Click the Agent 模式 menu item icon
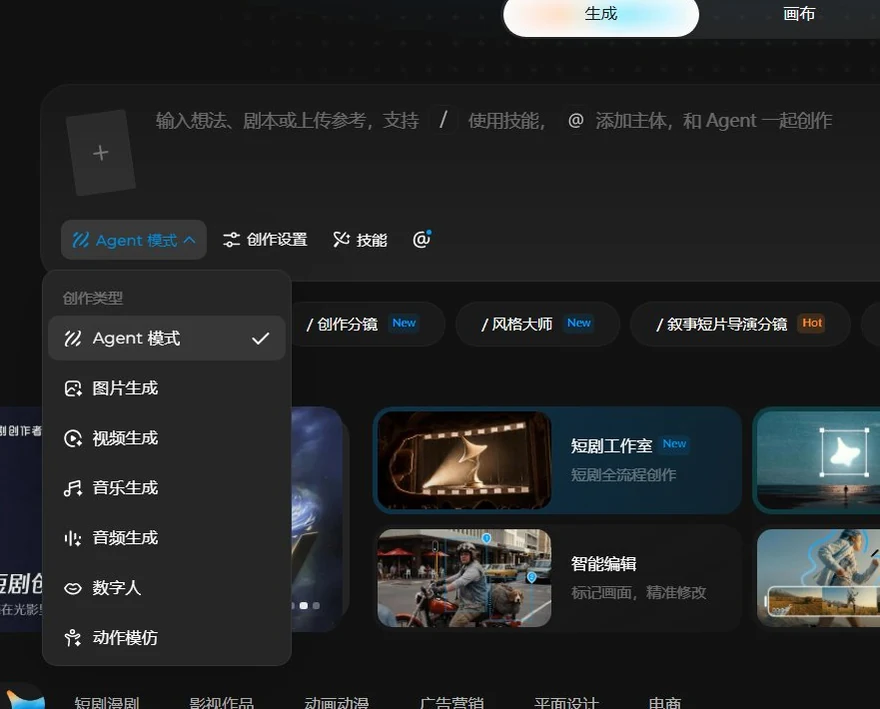Image resolution: width=880 pixels, height=709 pixels. (x=73, y=339)
